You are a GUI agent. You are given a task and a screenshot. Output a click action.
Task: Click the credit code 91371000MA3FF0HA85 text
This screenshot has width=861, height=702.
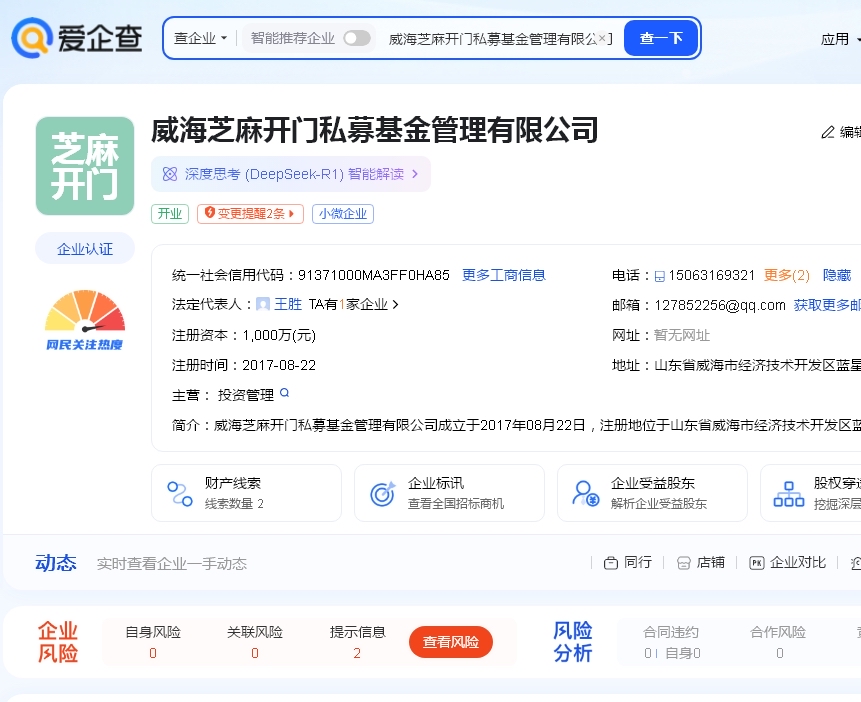[373, 275]
